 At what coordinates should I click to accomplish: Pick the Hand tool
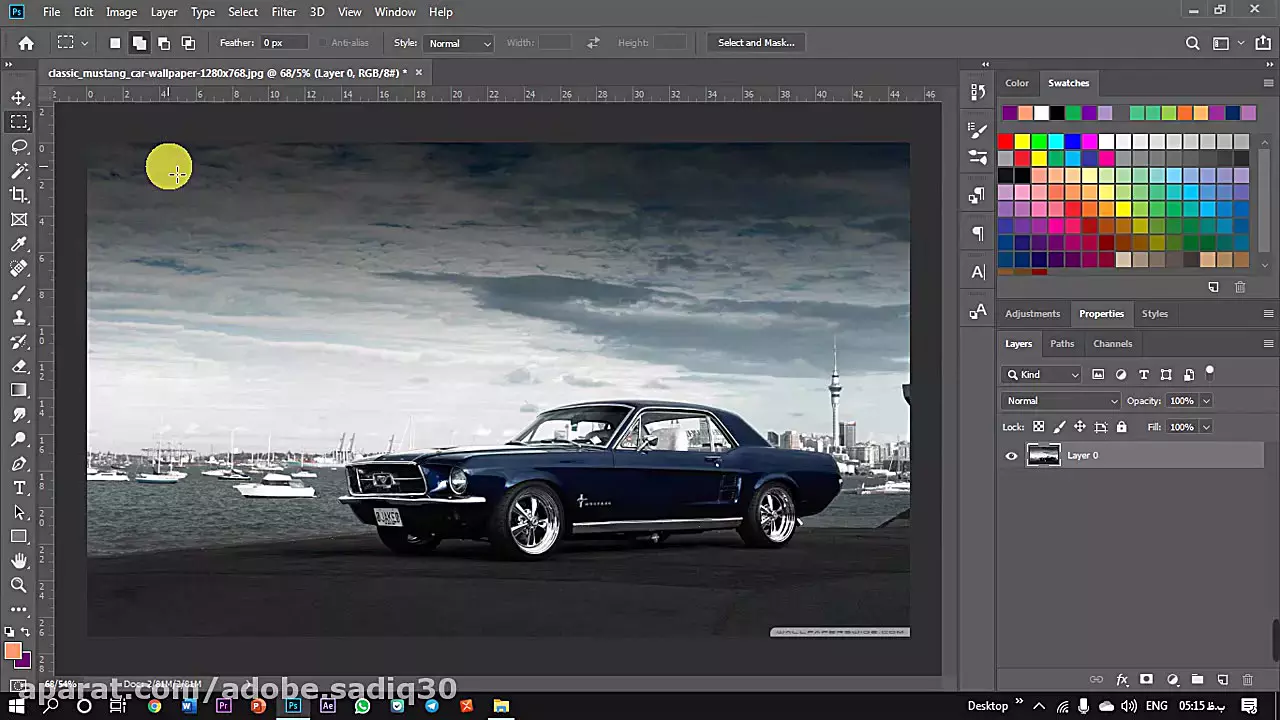19,561
